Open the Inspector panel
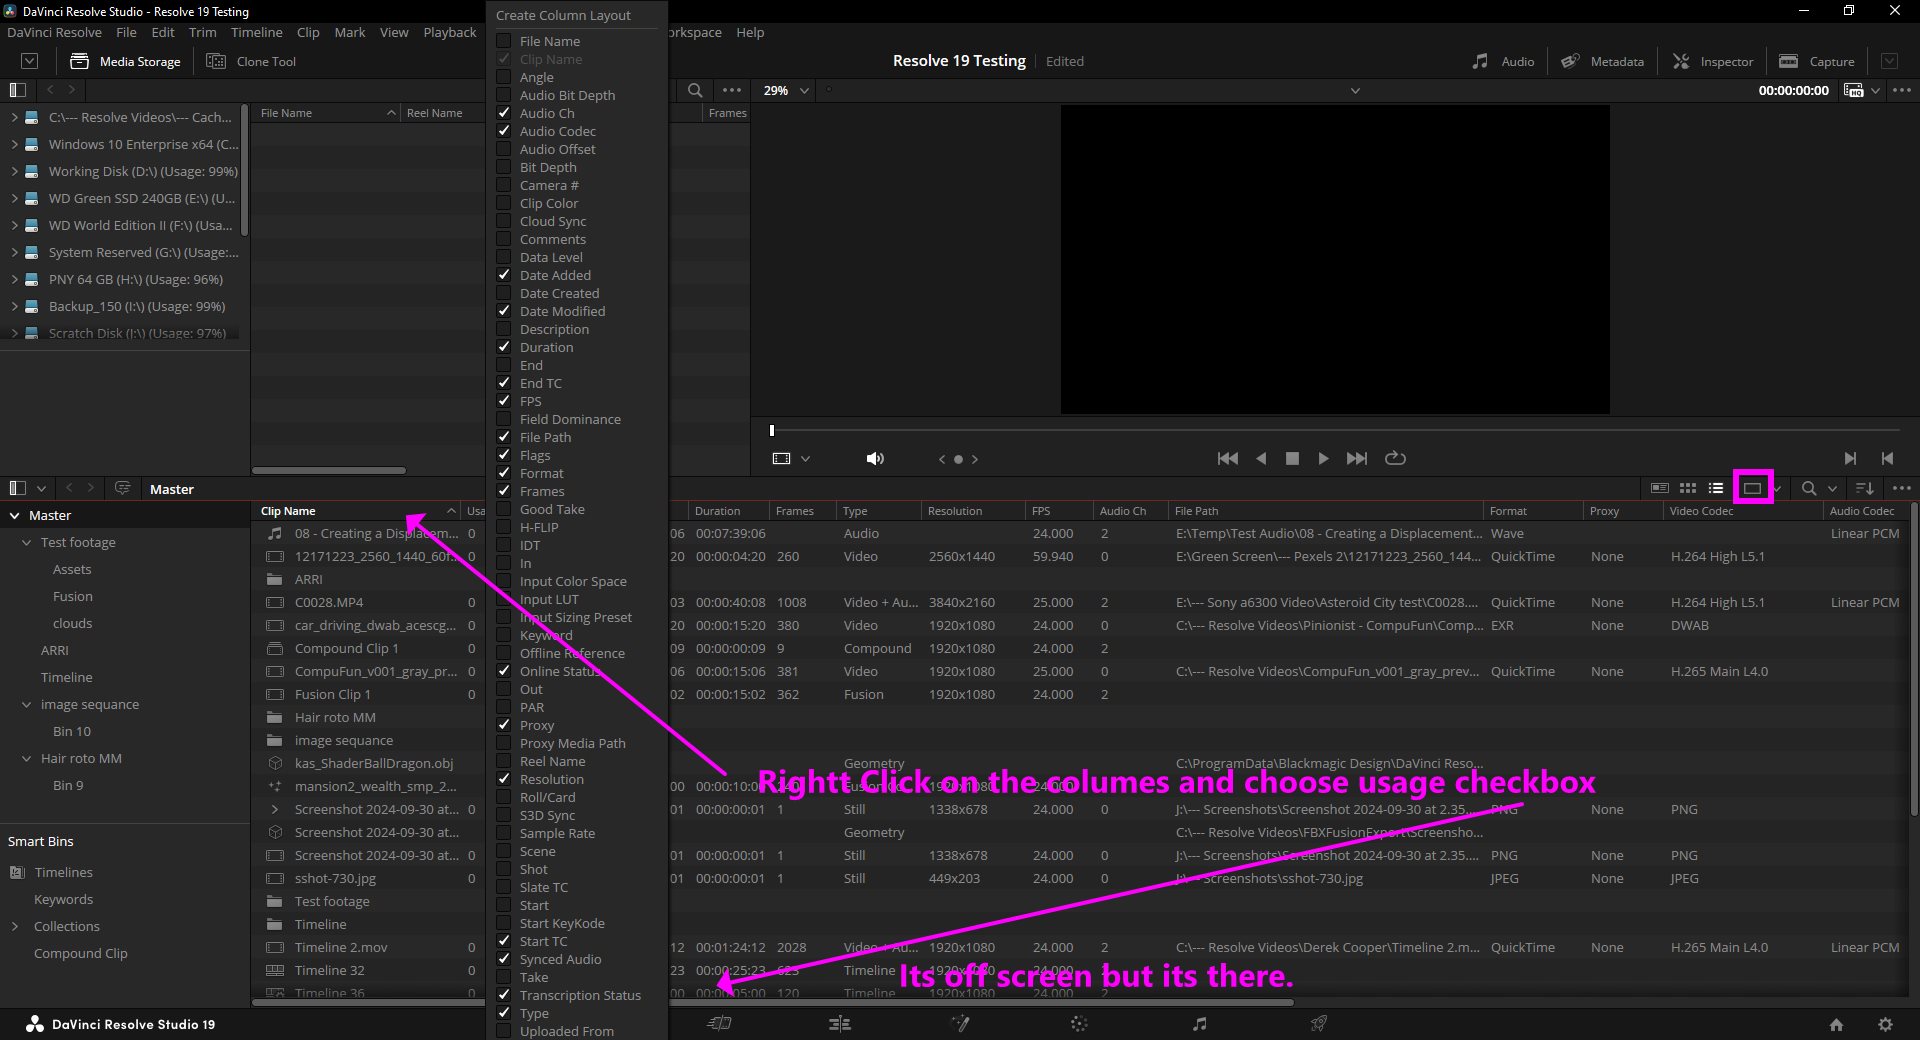 pyautogui.click(x=1713, y=61)
